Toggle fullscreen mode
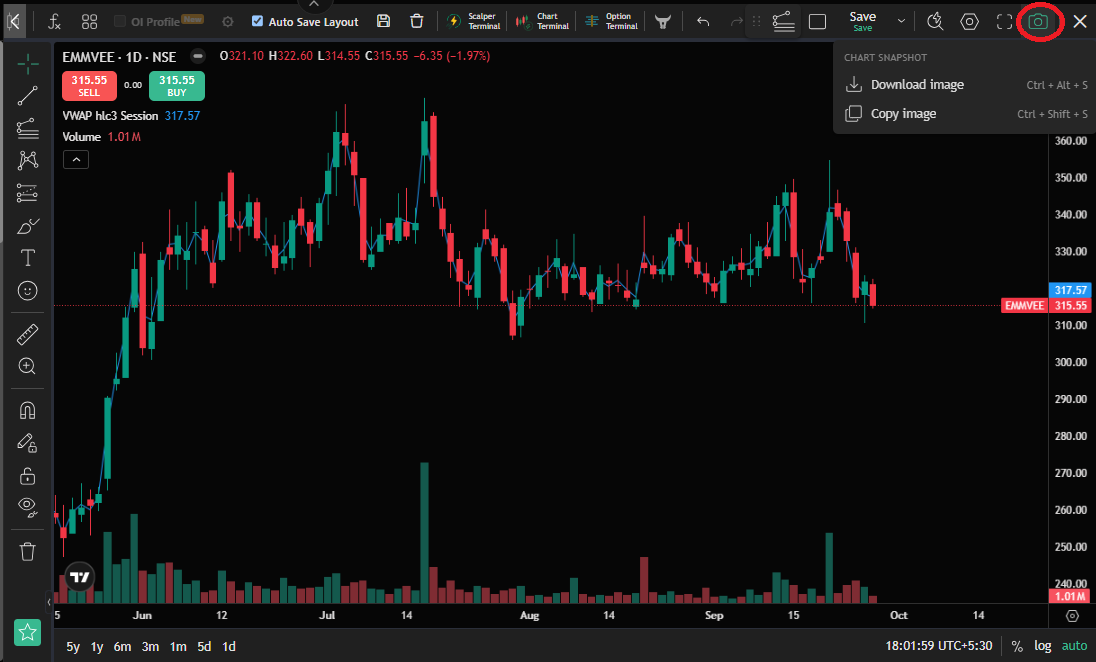The height and width of the screenshot is (662, 1096). coord(1004,22)
